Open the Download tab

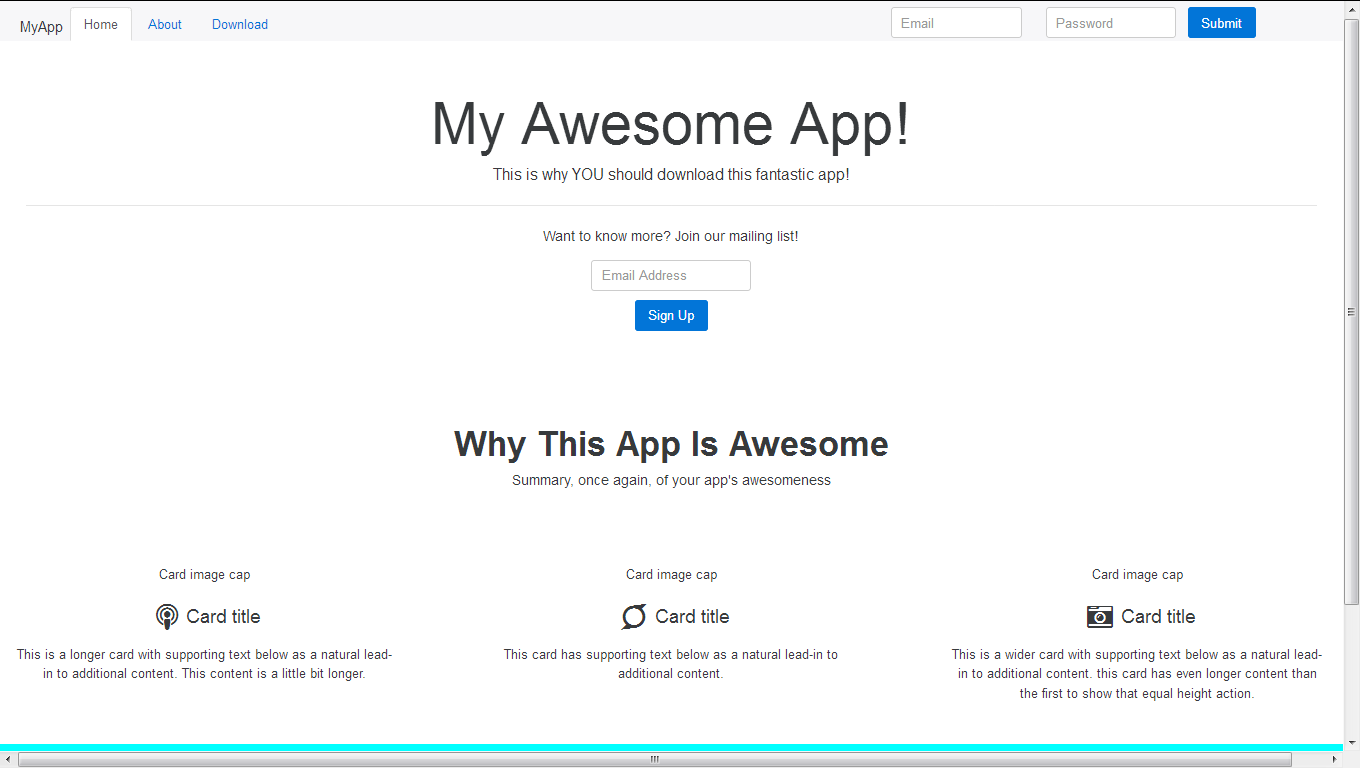pos(240,24)
